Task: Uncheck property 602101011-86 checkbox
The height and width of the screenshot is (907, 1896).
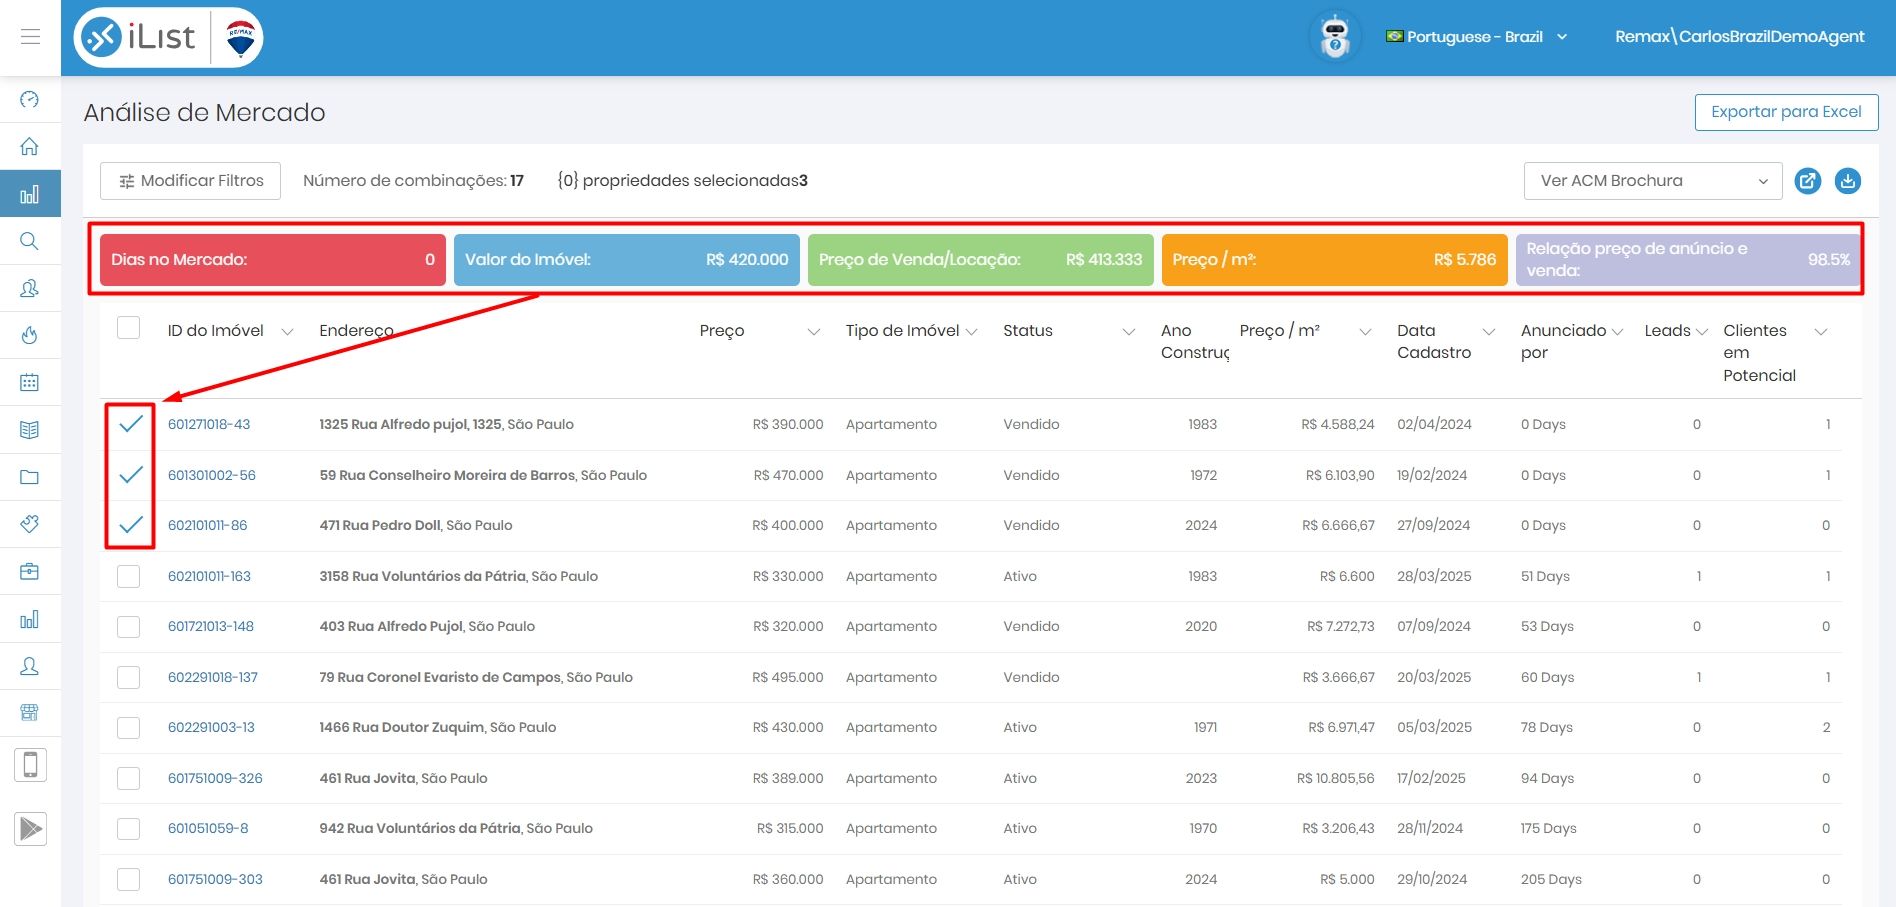Action: (x=130, y=525)
